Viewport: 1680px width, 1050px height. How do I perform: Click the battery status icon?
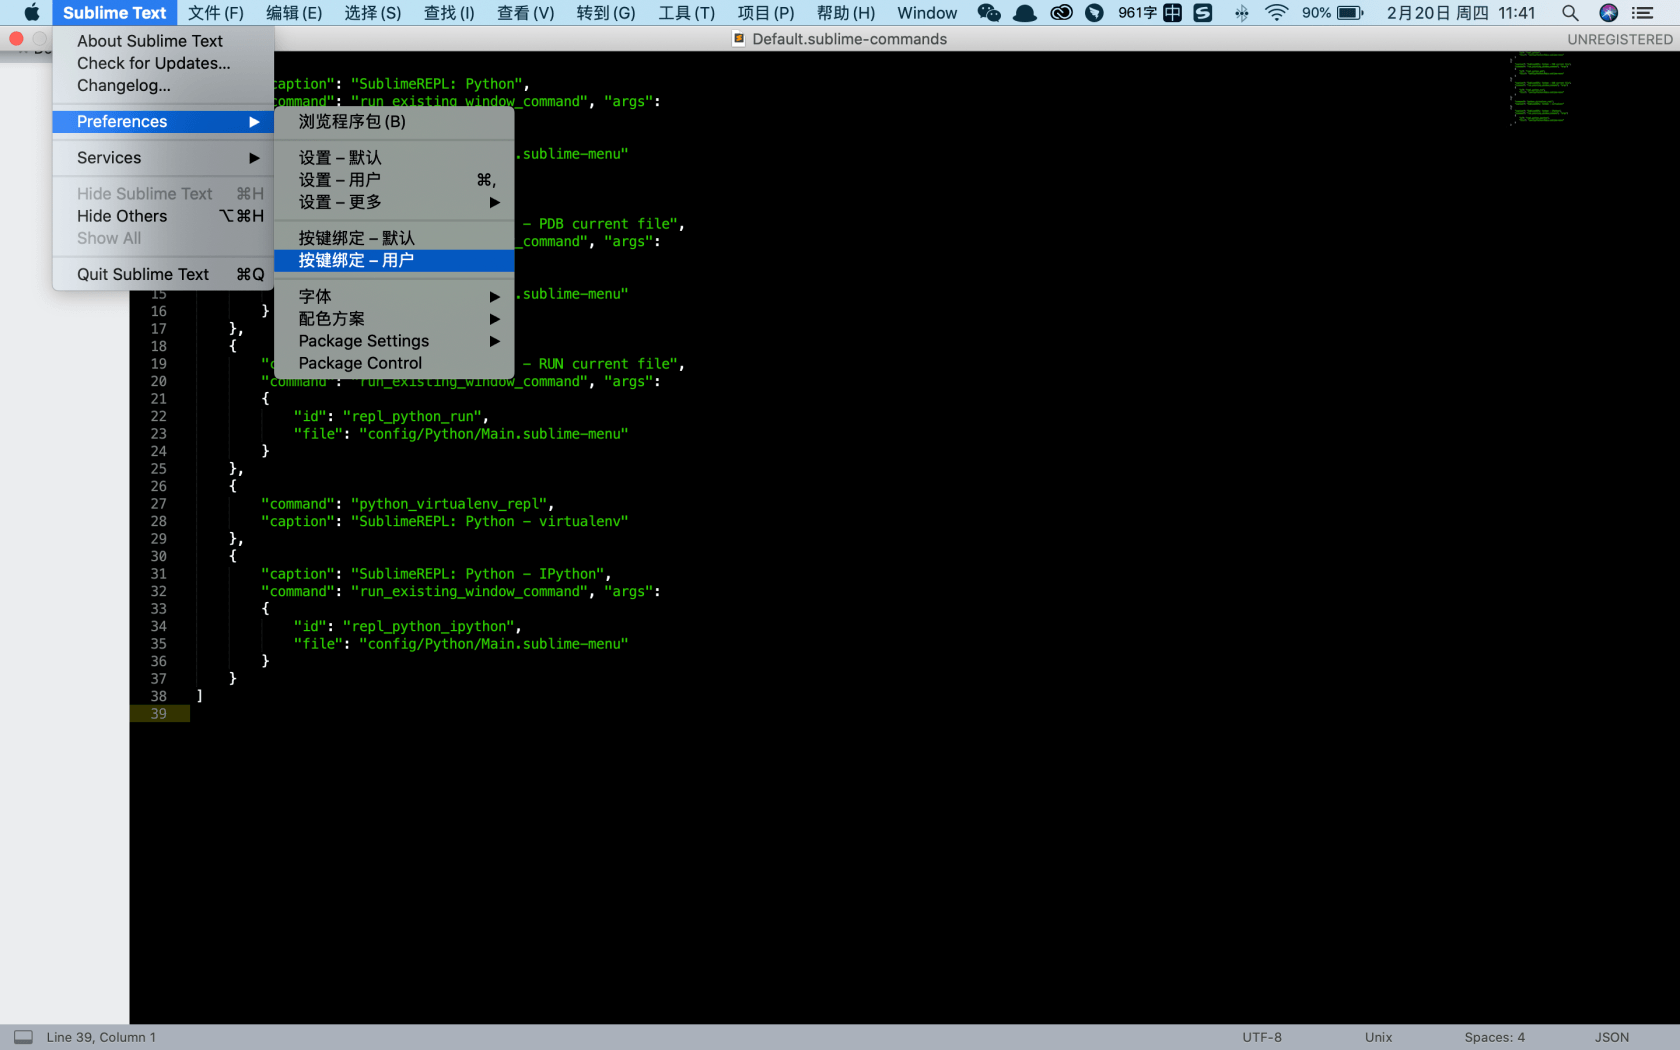(1351, 13)
